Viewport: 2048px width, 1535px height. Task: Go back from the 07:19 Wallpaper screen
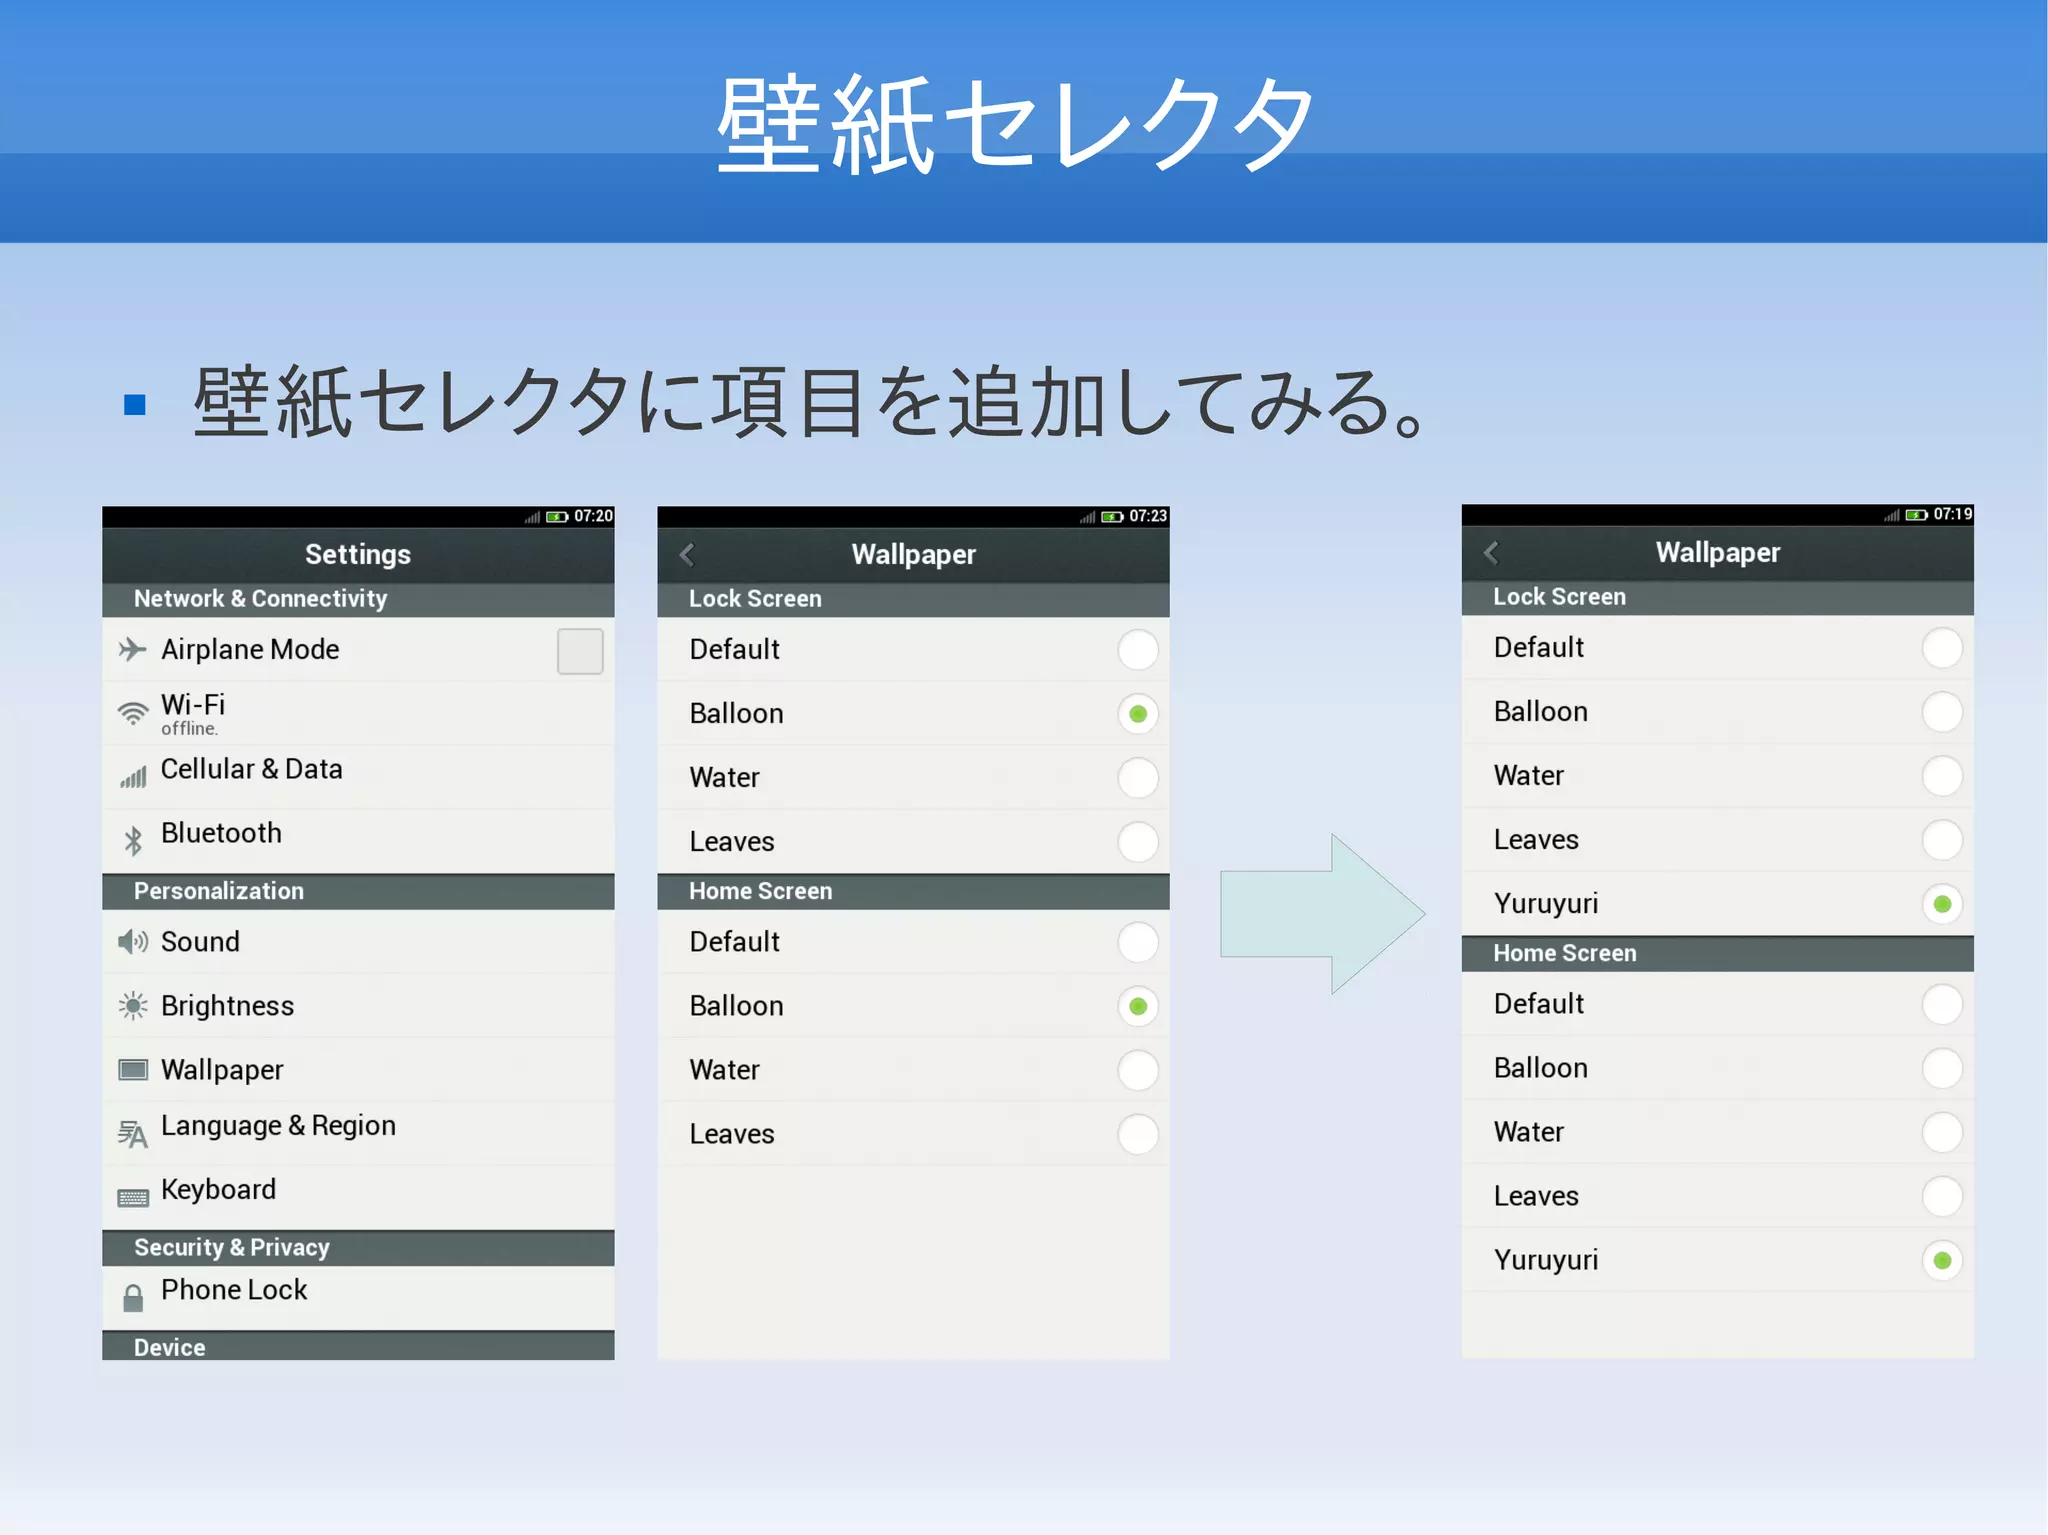tap(1491, 552)
